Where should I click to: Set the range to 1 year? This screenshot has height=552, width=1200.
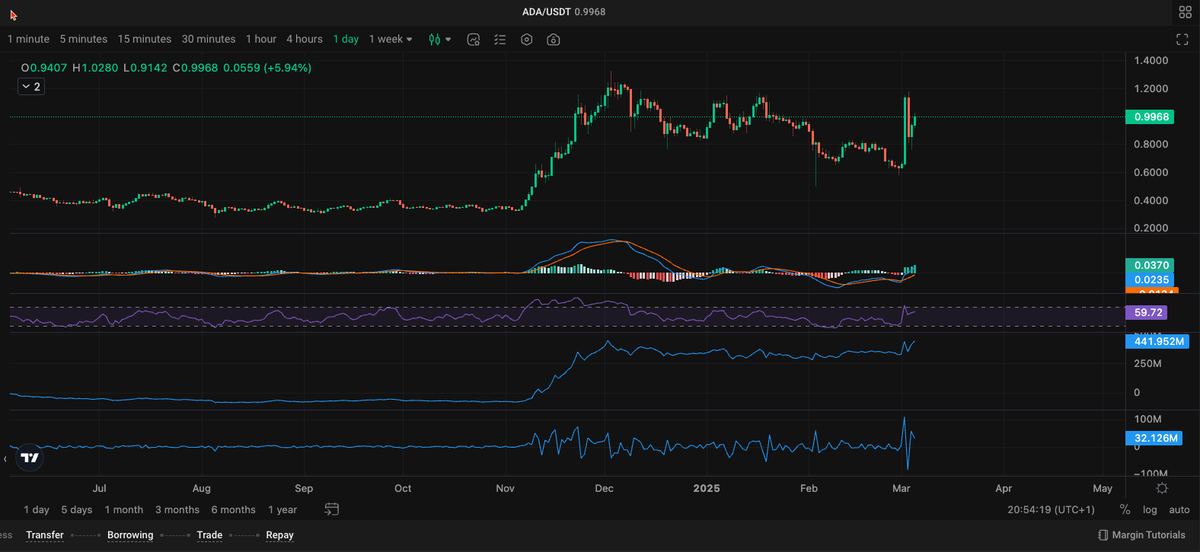pos(282,510)
